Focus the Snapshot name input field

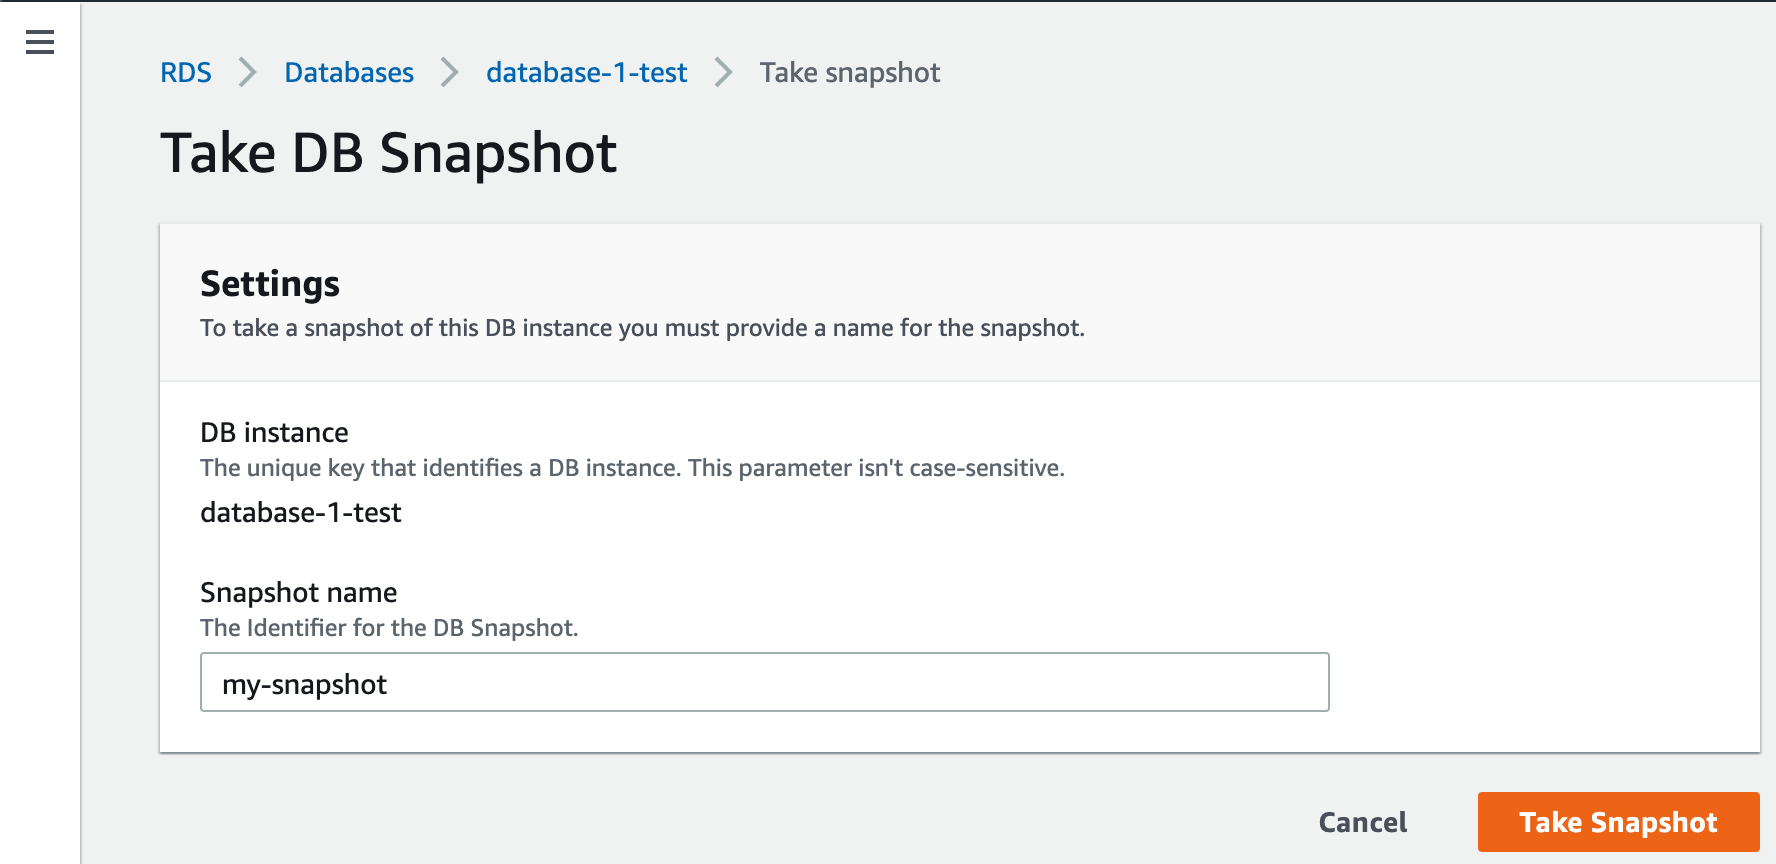(x=764, y=683)
